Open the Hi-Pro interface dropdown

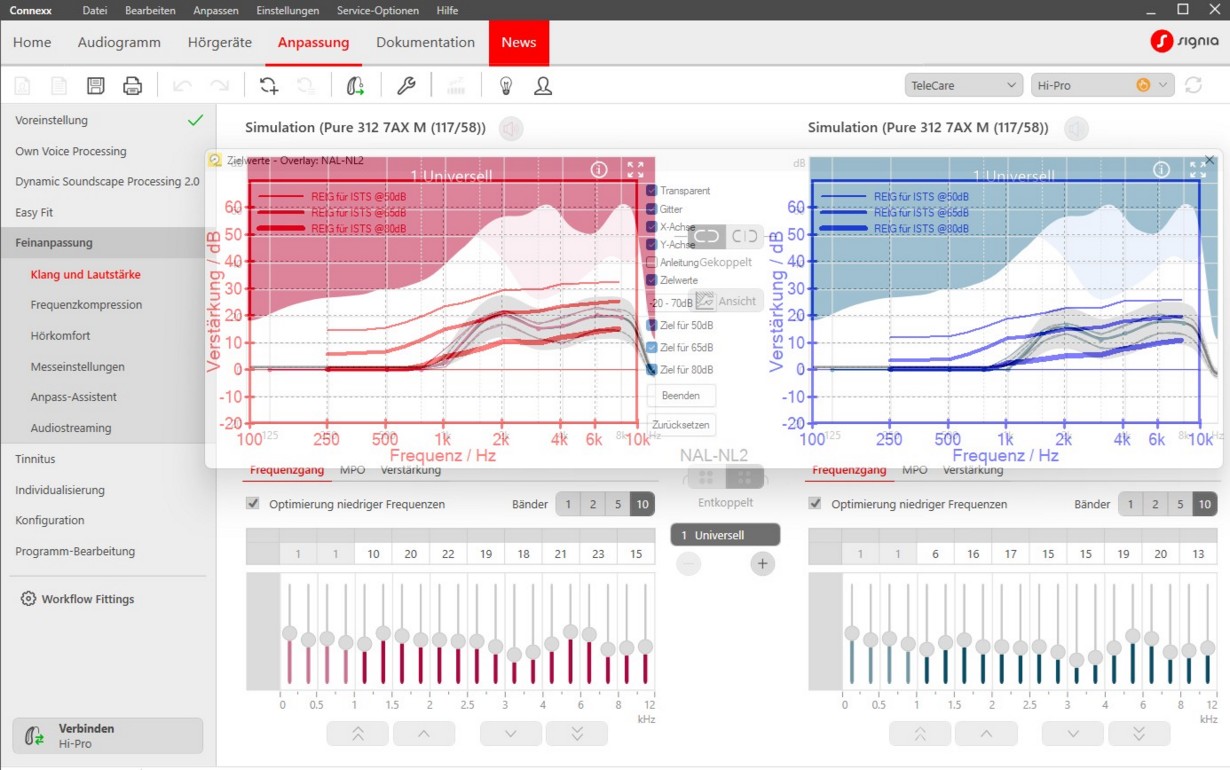[1101, 85]
